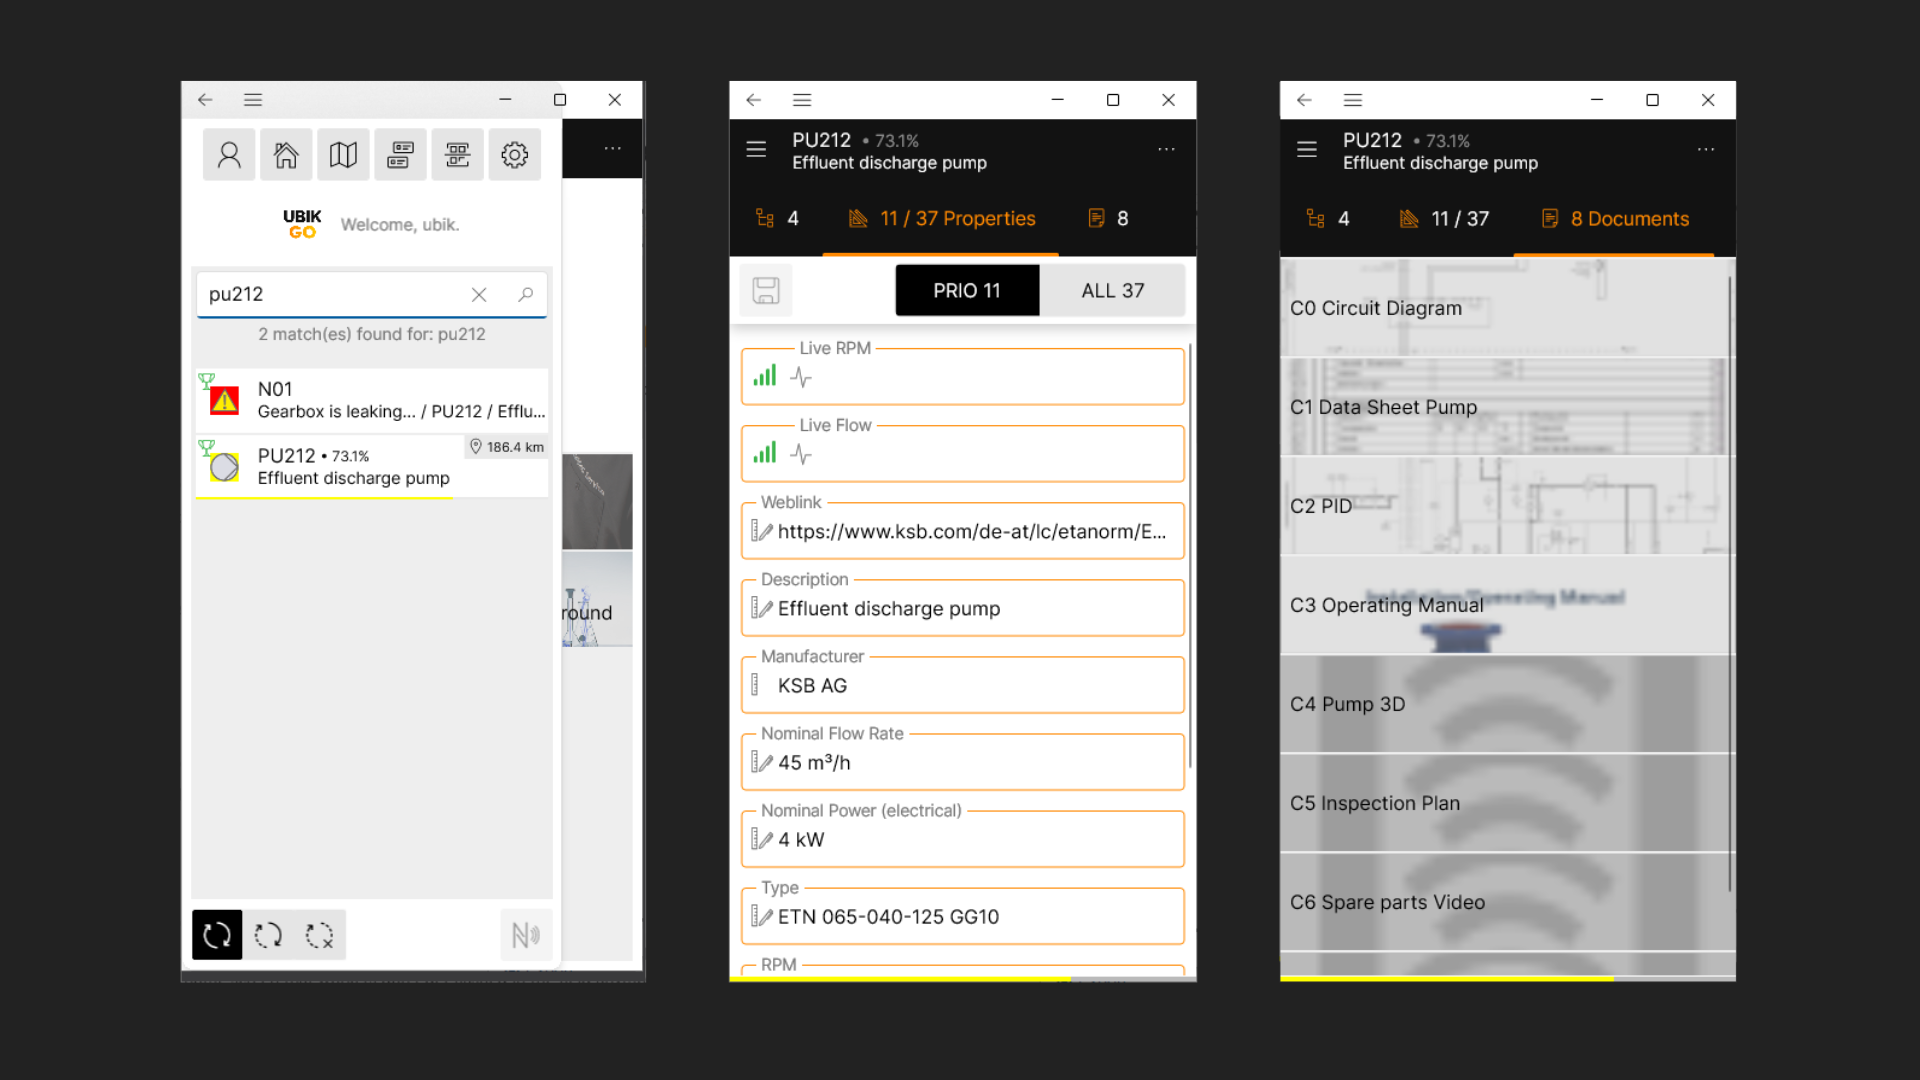Open the ellipsis overflow menu on Documents window
Image resolution: width=1920 pixels, height=1080 pixels.
pos(1706,148)
